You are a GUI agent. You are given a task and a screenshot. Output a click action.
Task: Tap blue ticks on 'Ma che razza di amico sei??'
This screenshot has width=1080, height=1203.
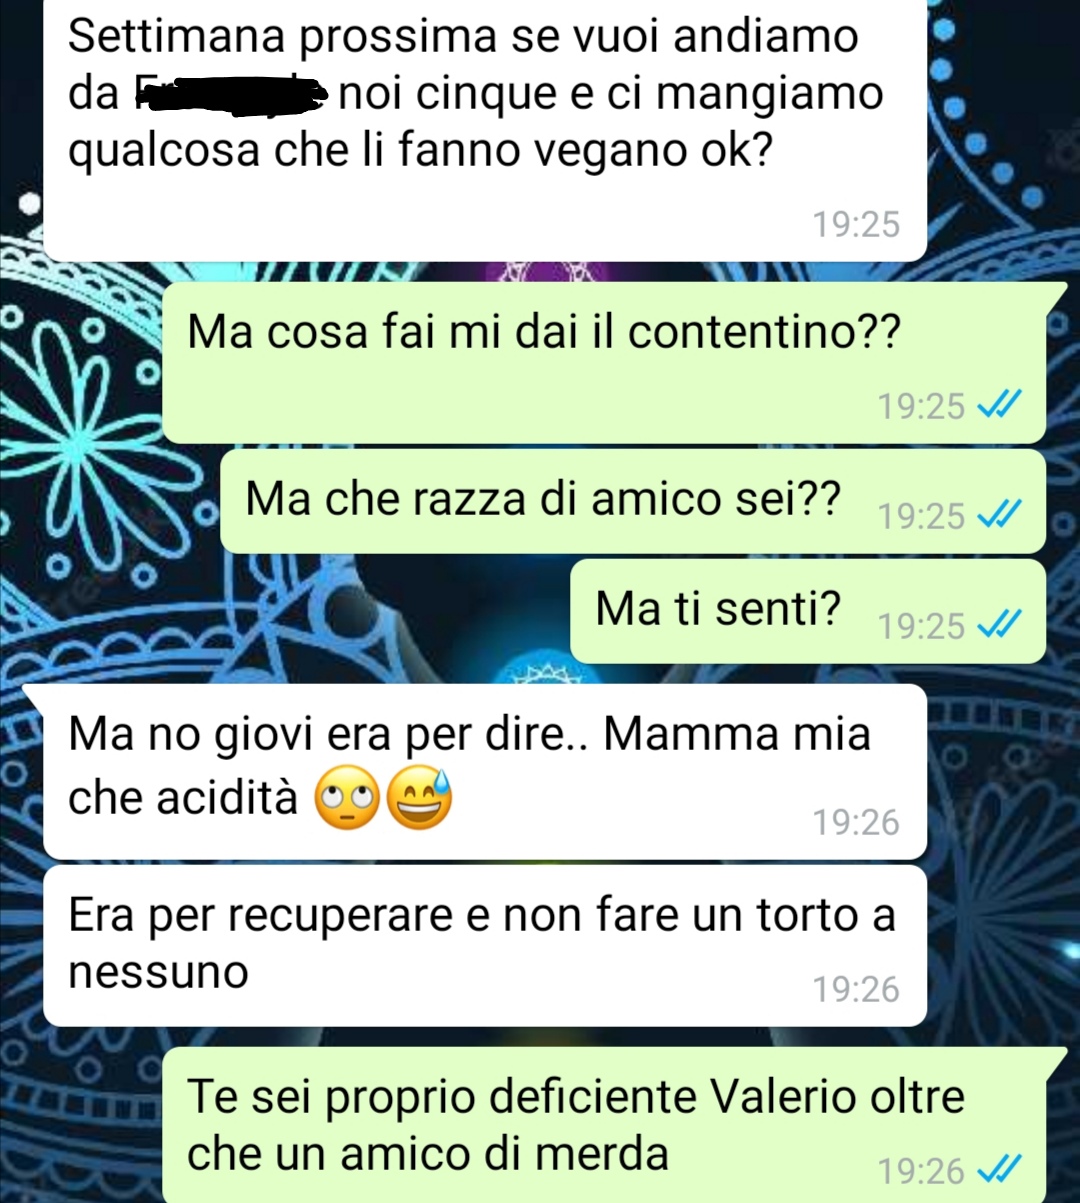coord(997,516)
